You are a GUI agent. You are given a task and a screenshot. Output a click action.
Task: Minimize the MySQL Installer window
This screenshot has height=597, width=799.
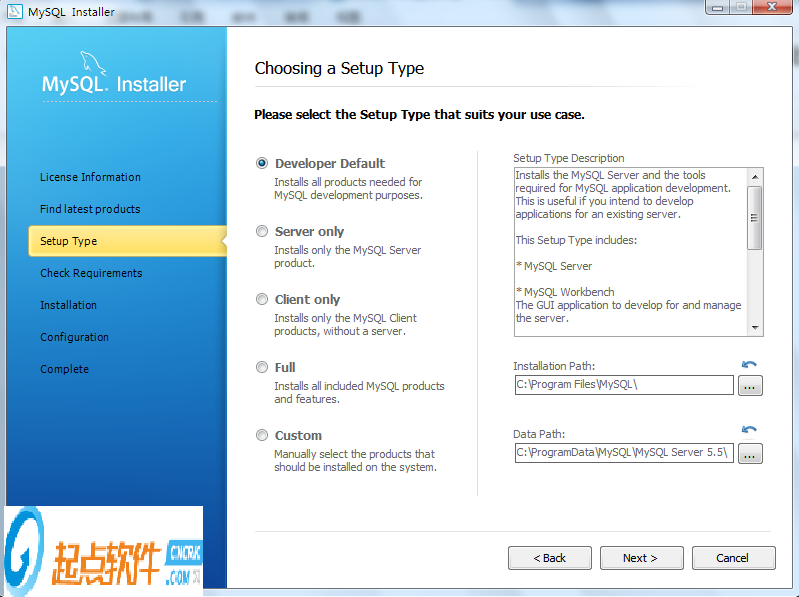click(x=718, y=7)
